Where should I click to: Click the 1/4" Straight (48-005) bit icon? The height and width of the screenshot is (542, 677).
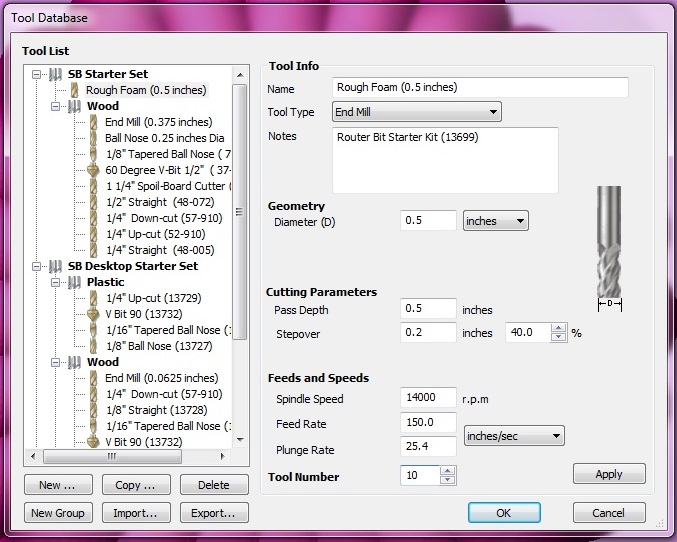tap(93, 250)
